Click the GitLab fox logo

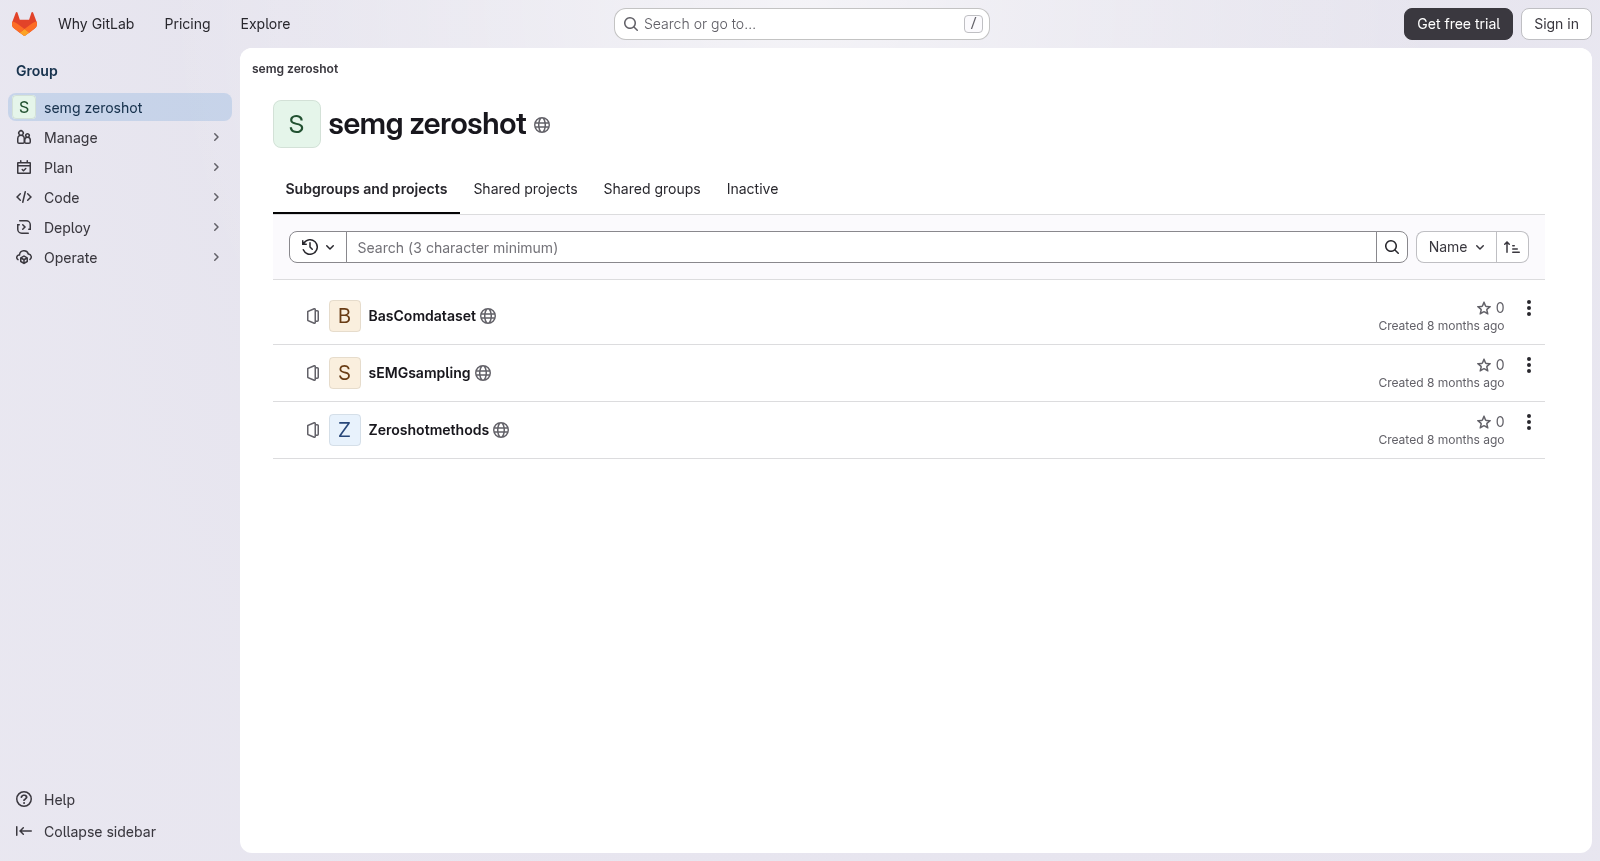click(x=24, y=24)
